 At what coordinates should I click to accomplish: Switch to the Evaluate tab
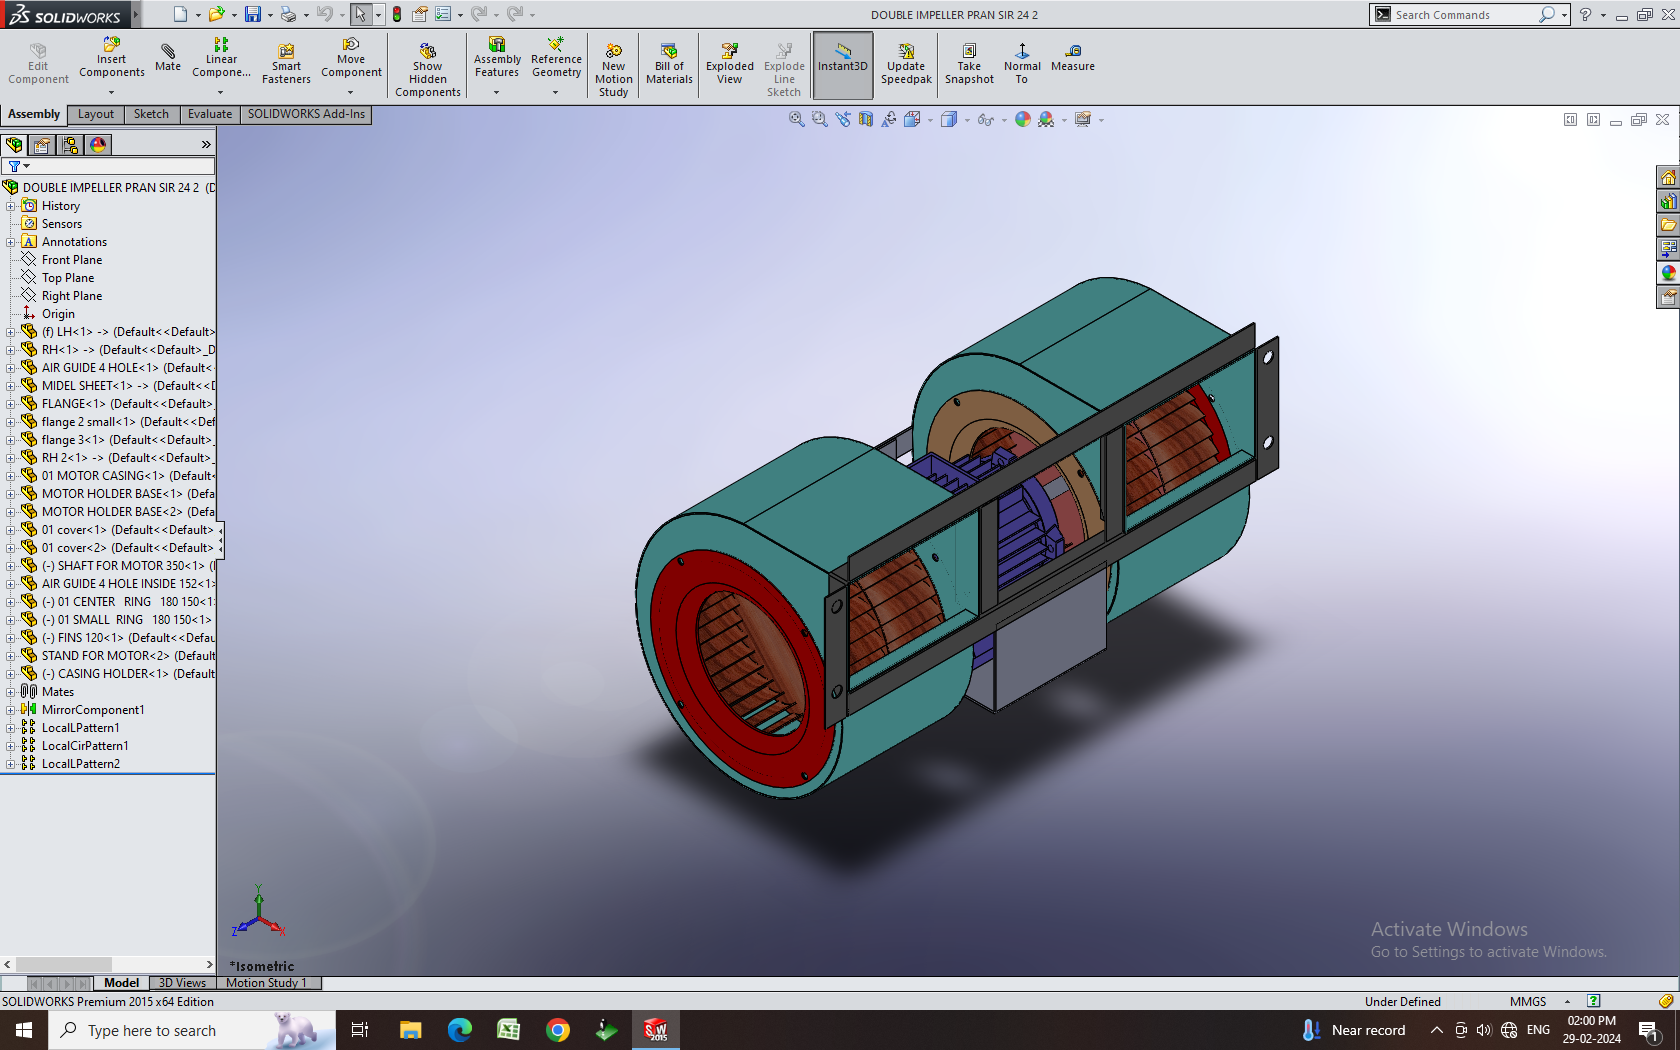coord(209,114)
